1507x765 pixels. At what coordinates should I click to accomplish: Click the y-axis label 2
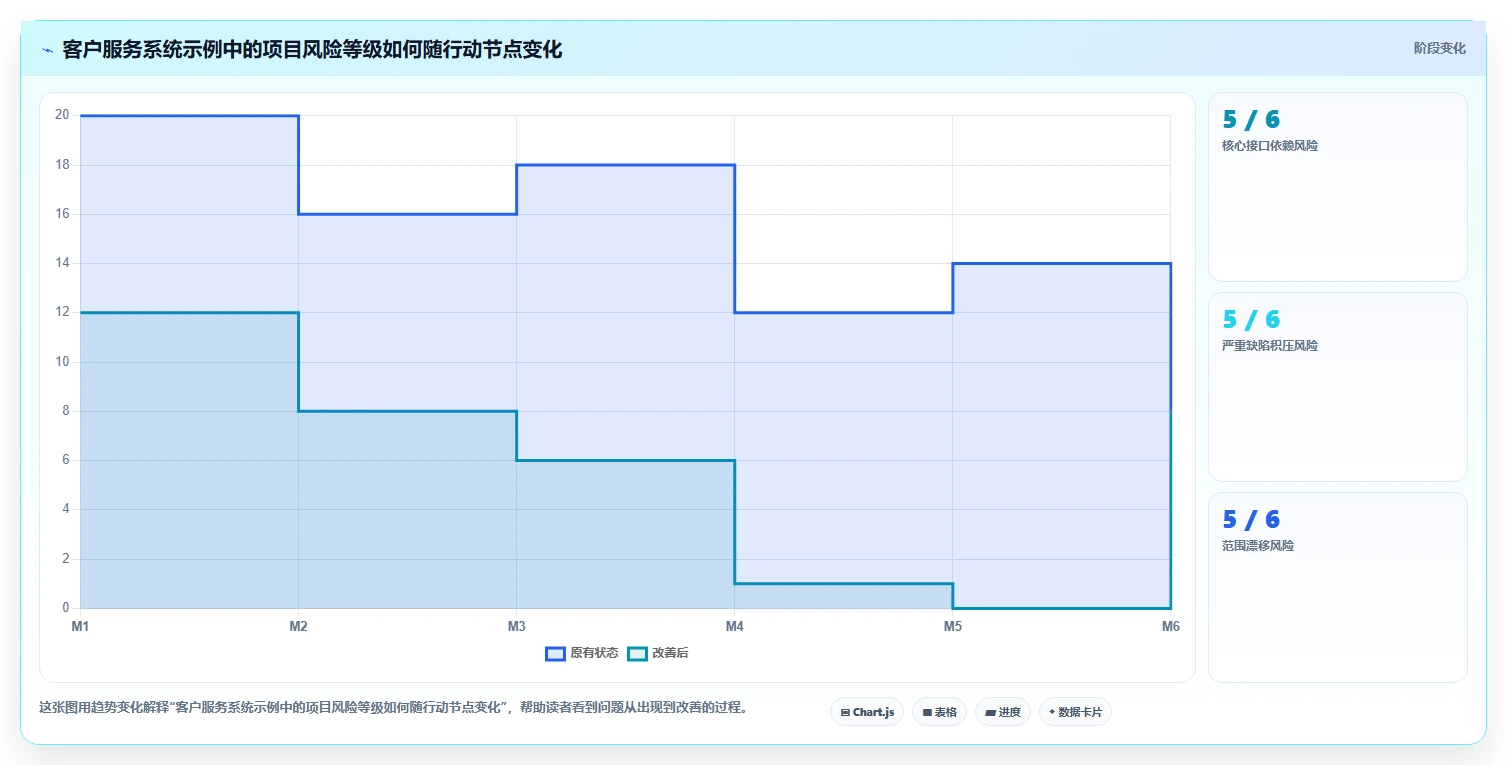(65, 559)
